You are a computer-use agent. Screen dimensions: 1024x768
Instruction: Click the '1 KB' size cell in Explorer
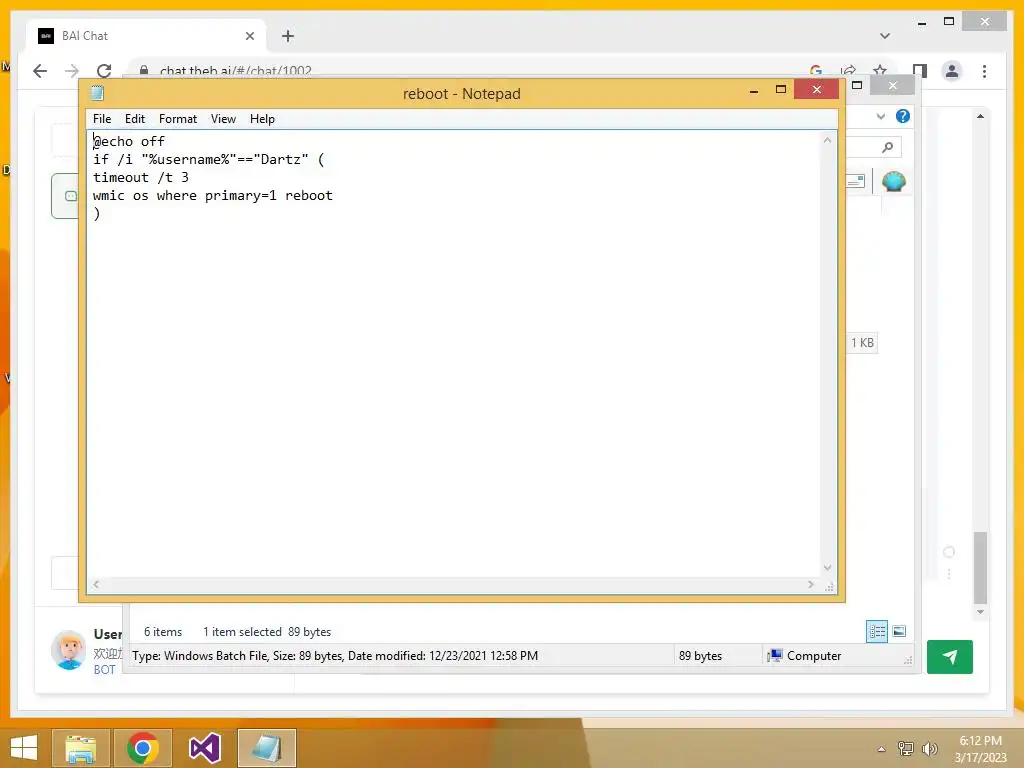[x=862, y=342]
